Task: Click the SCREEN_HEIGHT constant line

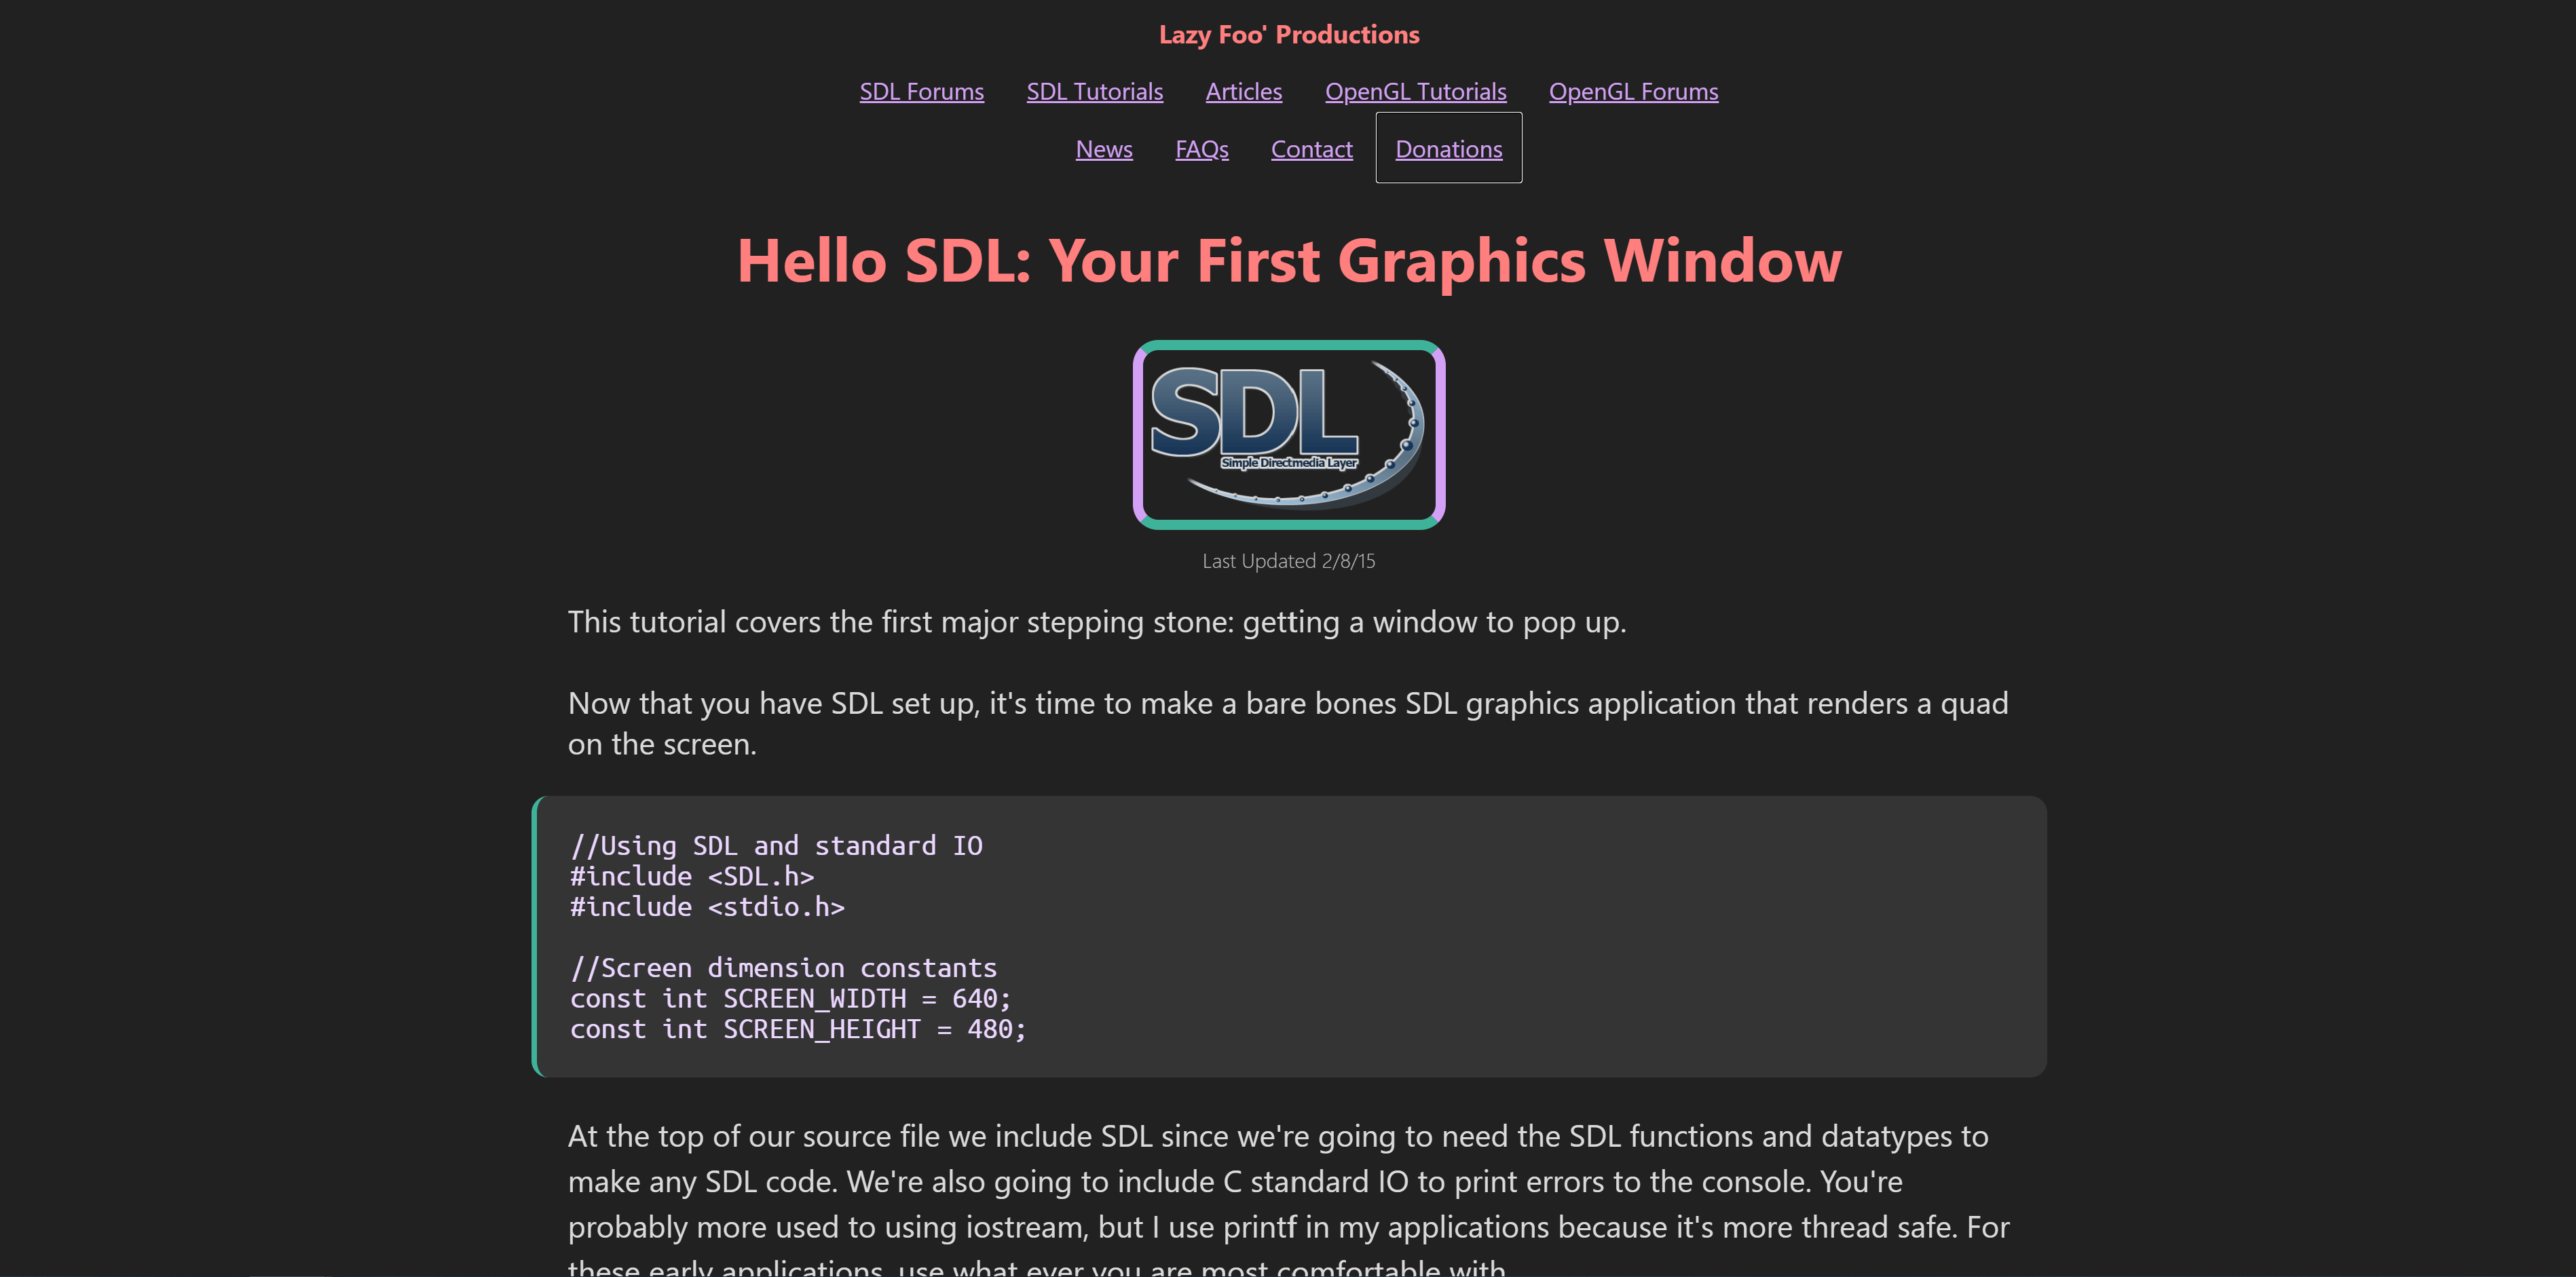Action: coord(797,1029)
